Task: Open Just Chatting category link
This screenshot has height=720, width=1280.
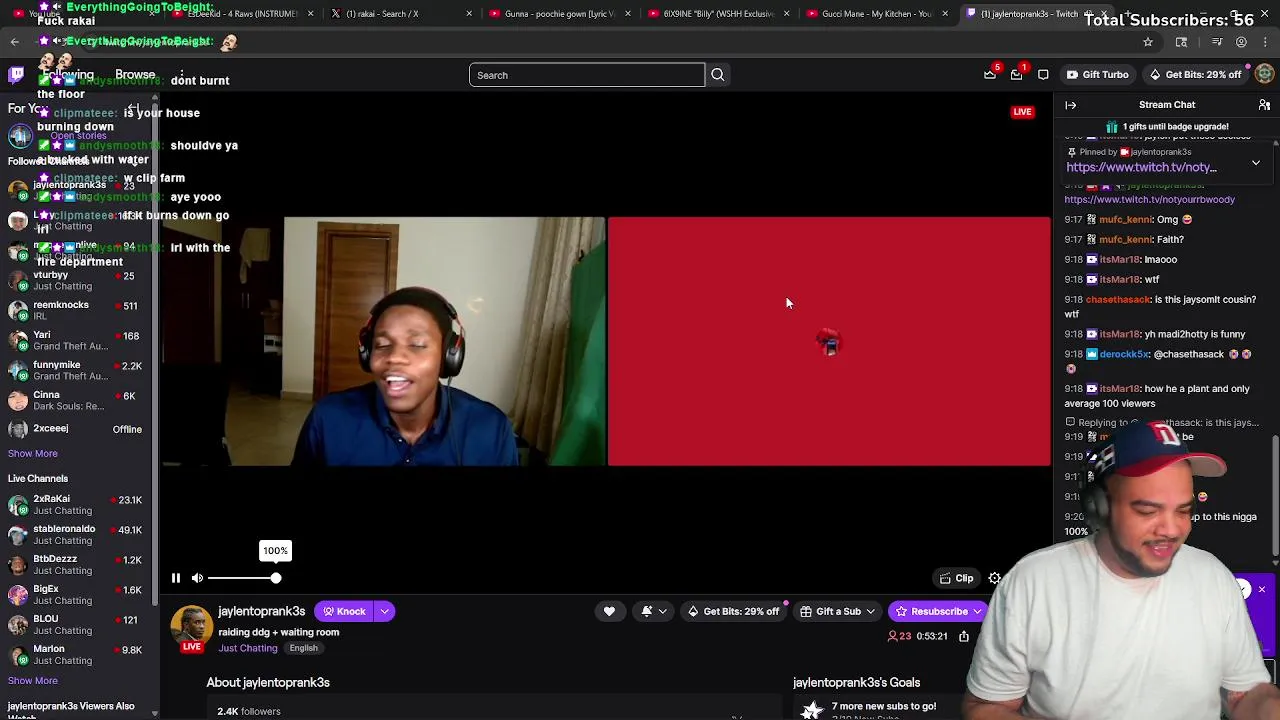Action: coord(248,648)
